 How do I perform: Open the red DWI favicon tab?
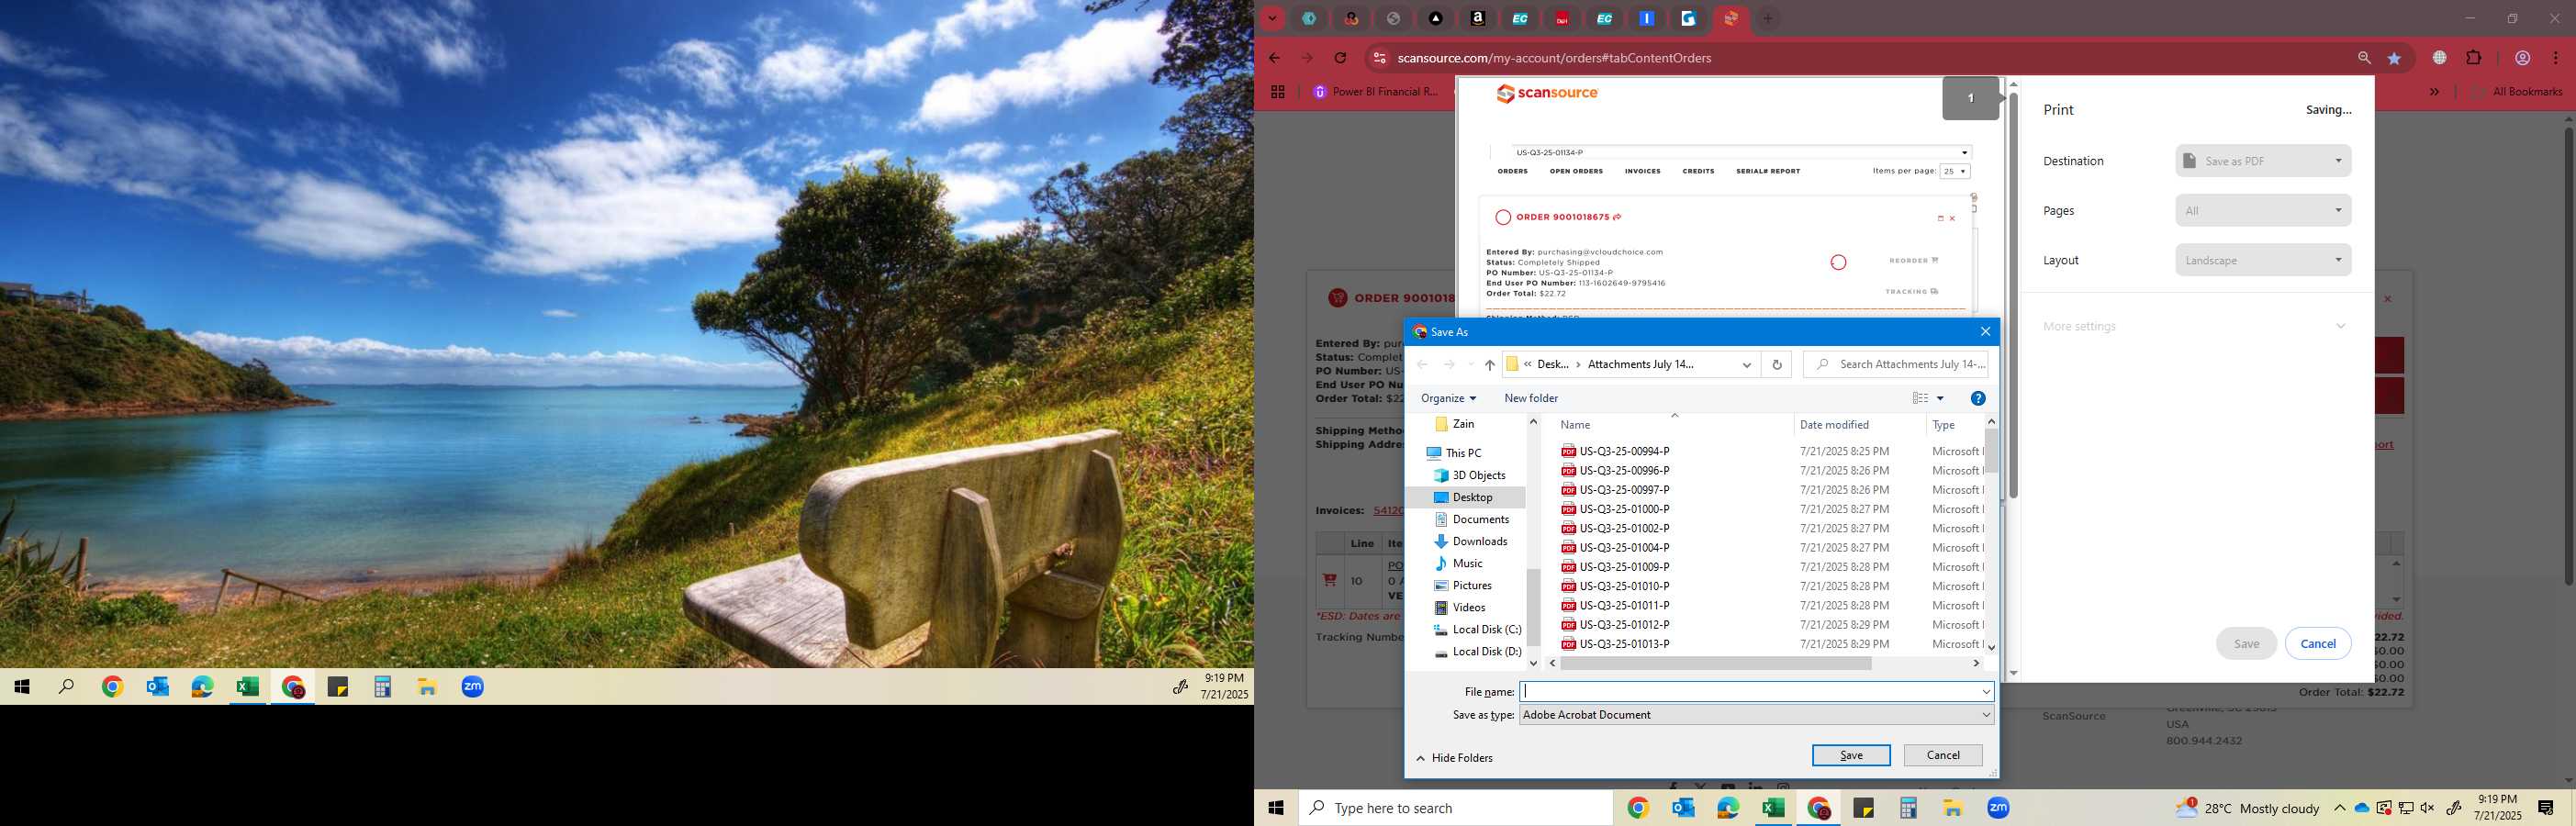coord(1562,18)
